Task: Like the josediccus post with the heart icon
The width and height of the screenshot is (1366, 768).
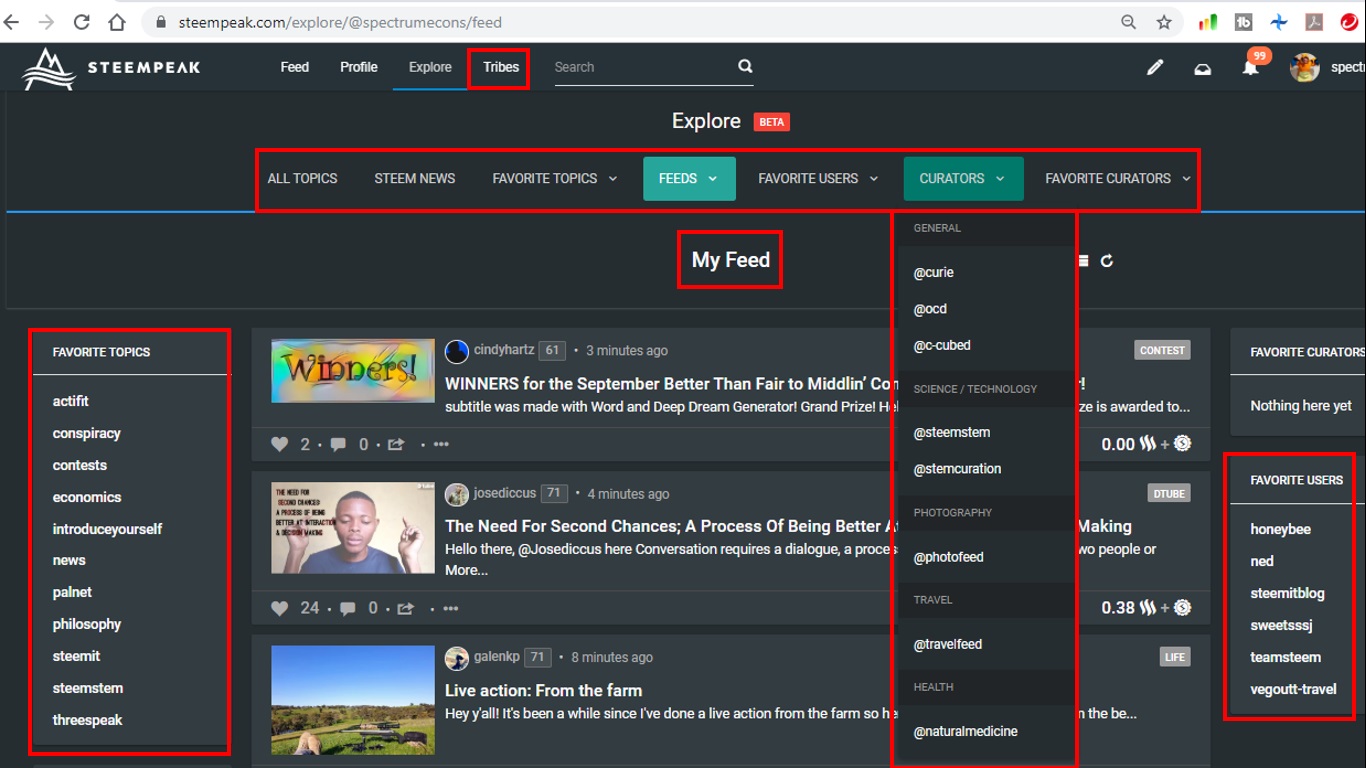Action: tap(280, 608)
